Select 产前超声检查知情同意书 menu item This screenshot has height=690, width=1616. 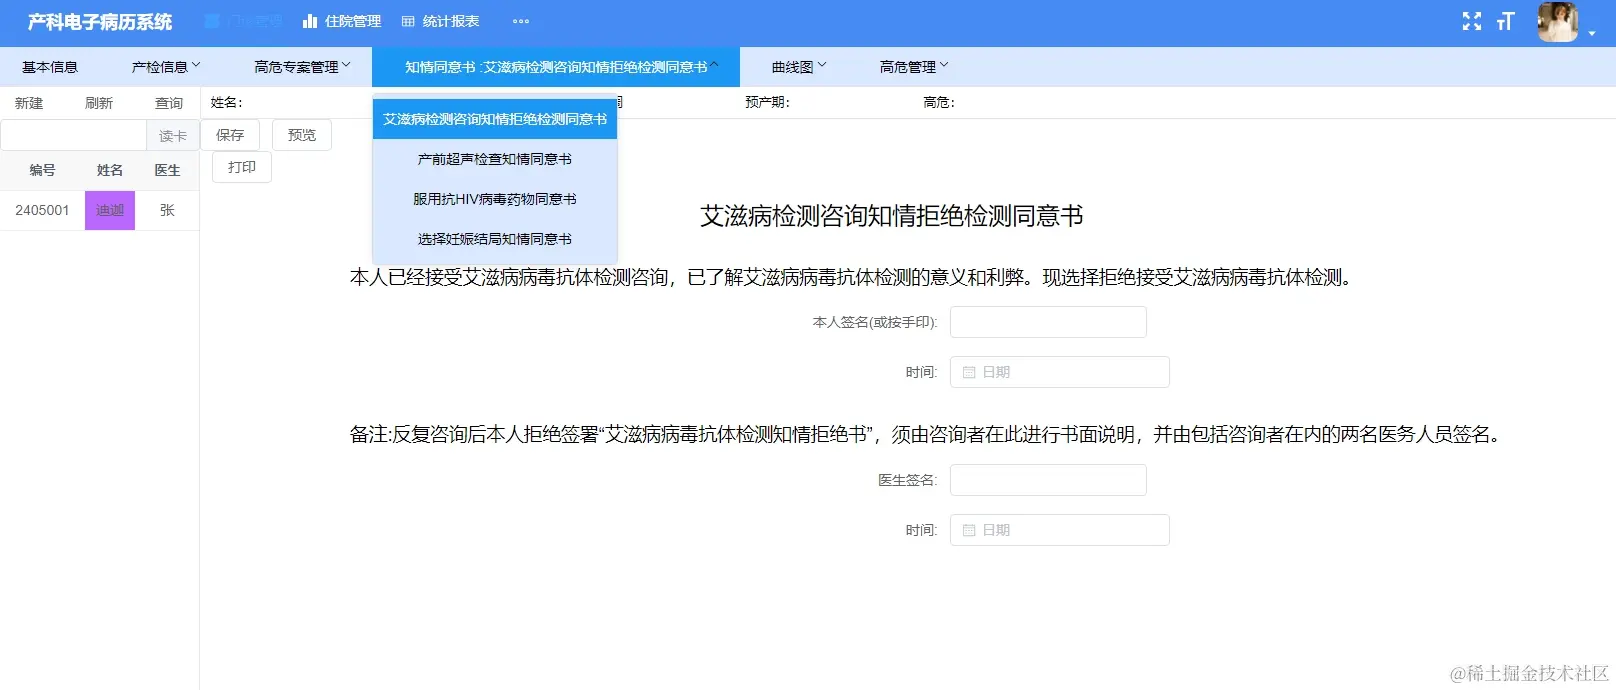(495, 159)
